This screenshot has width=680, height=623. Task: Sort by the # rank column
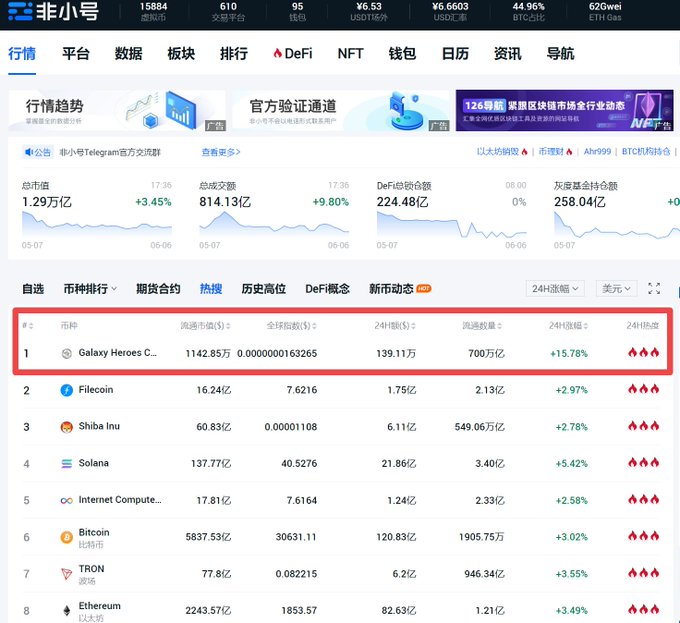(x=28, y=325)
